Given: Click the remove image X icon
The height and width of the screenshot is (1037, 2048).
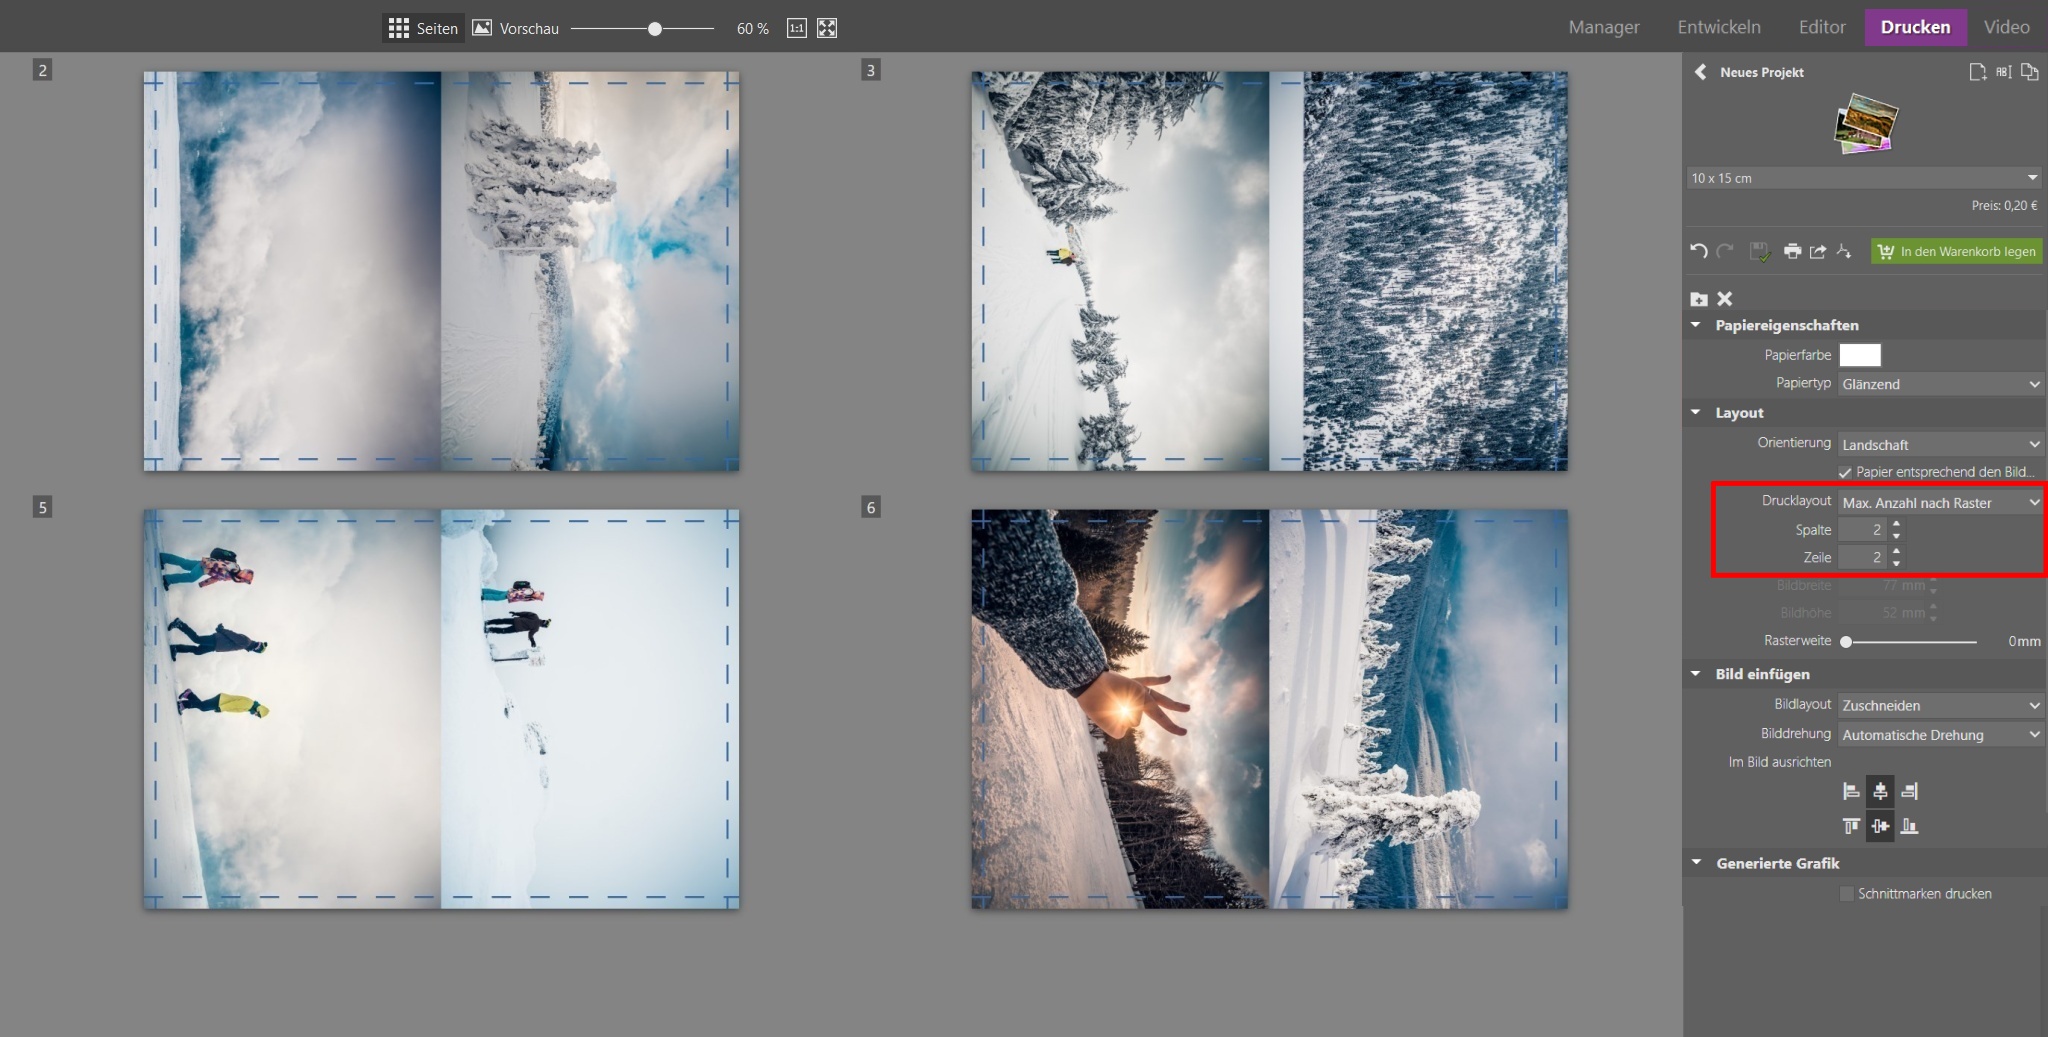Looking at the screenshot, I should [x=1724, y=299].
